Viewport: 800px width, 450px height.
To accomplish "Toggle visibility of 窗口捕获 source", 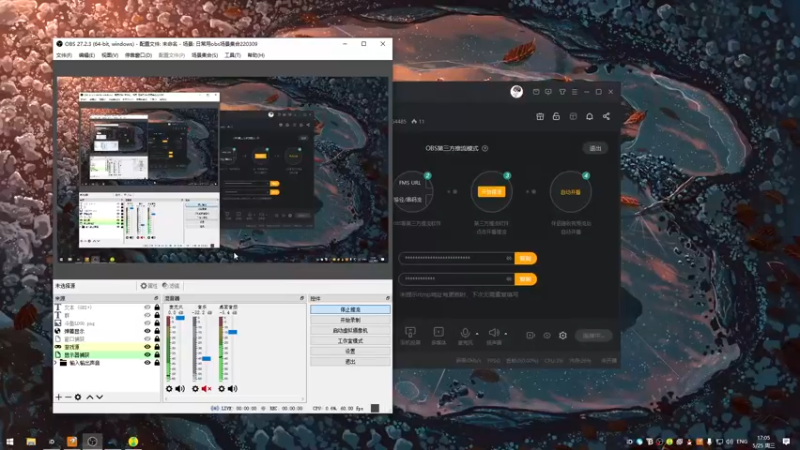I will tap(147, 339).
